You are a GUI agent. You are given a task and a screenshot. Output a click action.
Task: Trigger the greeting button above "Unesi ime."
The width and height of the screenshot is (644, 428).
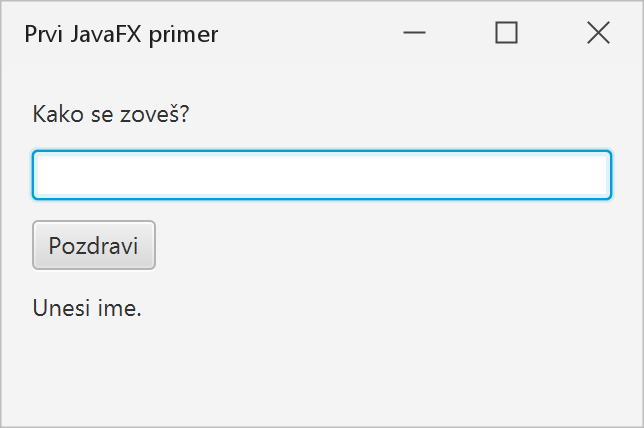pos(94,245)
